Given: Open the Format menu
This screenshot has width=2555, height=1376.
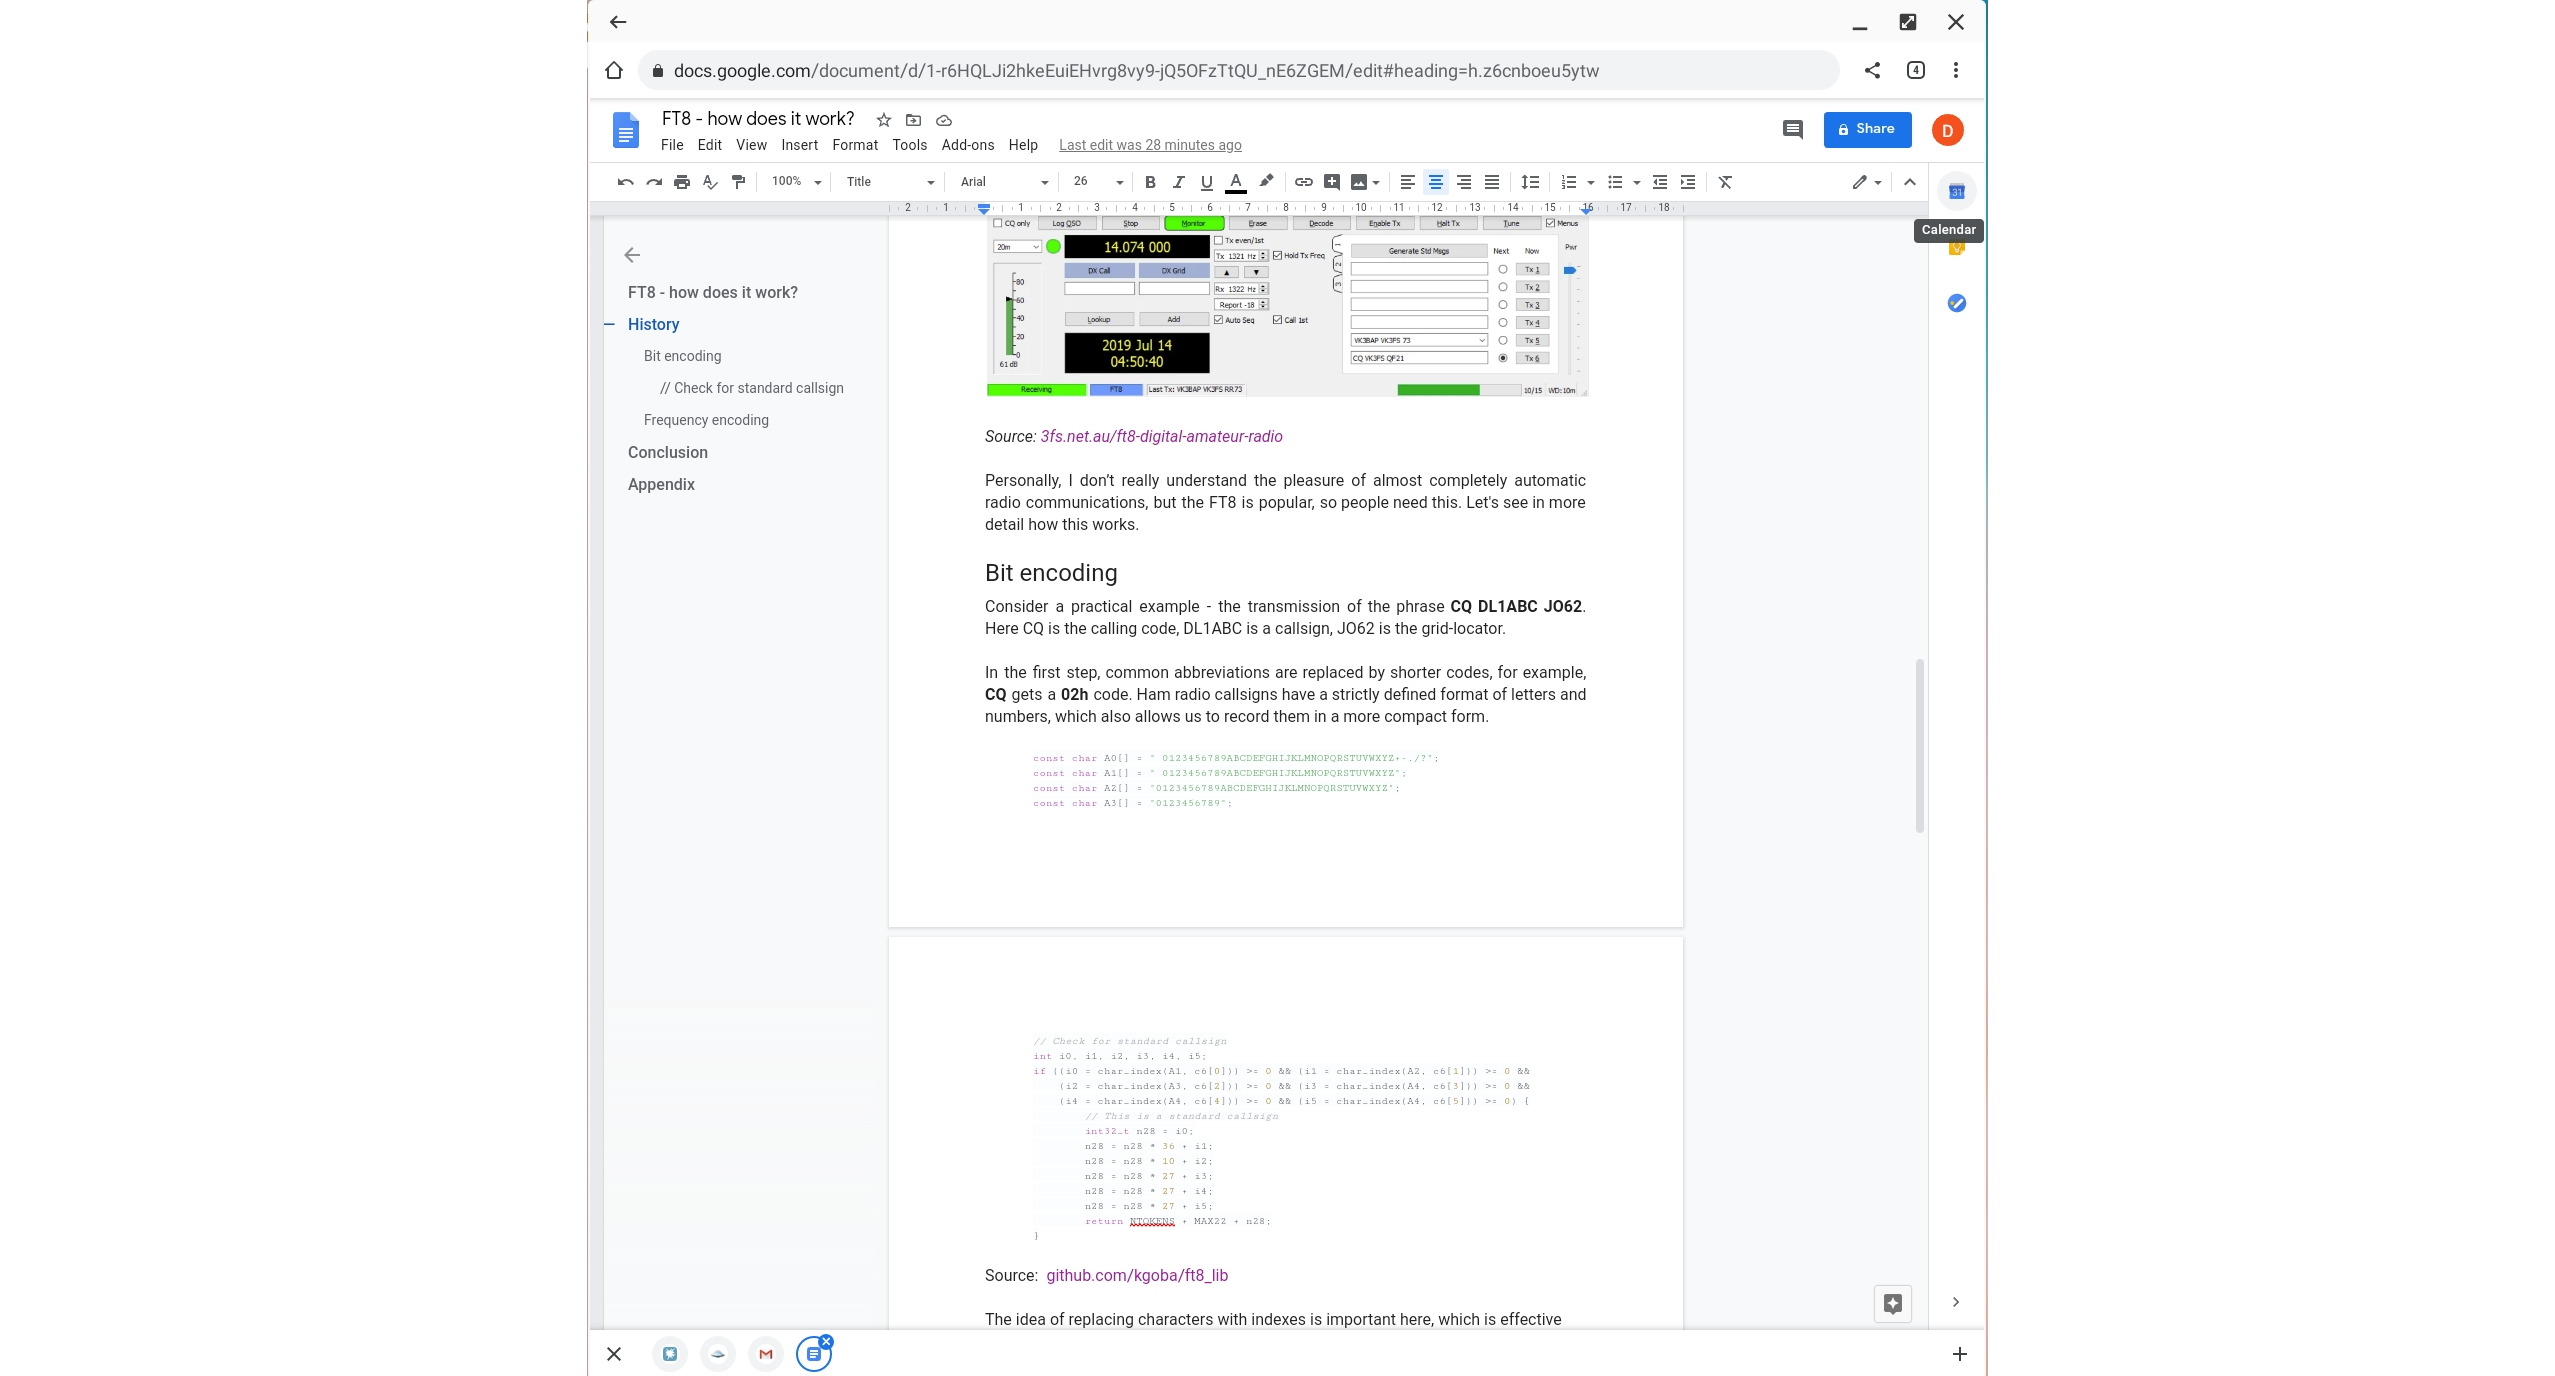Looking at the screenshot, I should 854,145.
